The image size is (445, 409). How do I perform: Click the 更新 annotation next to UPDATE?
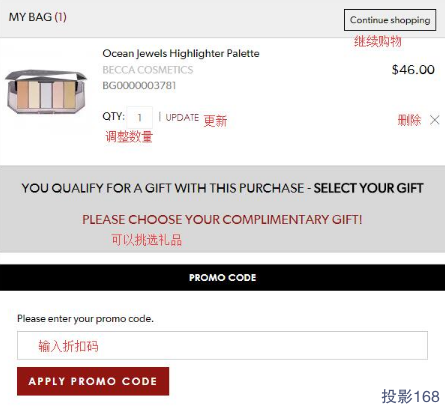click(x=215, y=121)
